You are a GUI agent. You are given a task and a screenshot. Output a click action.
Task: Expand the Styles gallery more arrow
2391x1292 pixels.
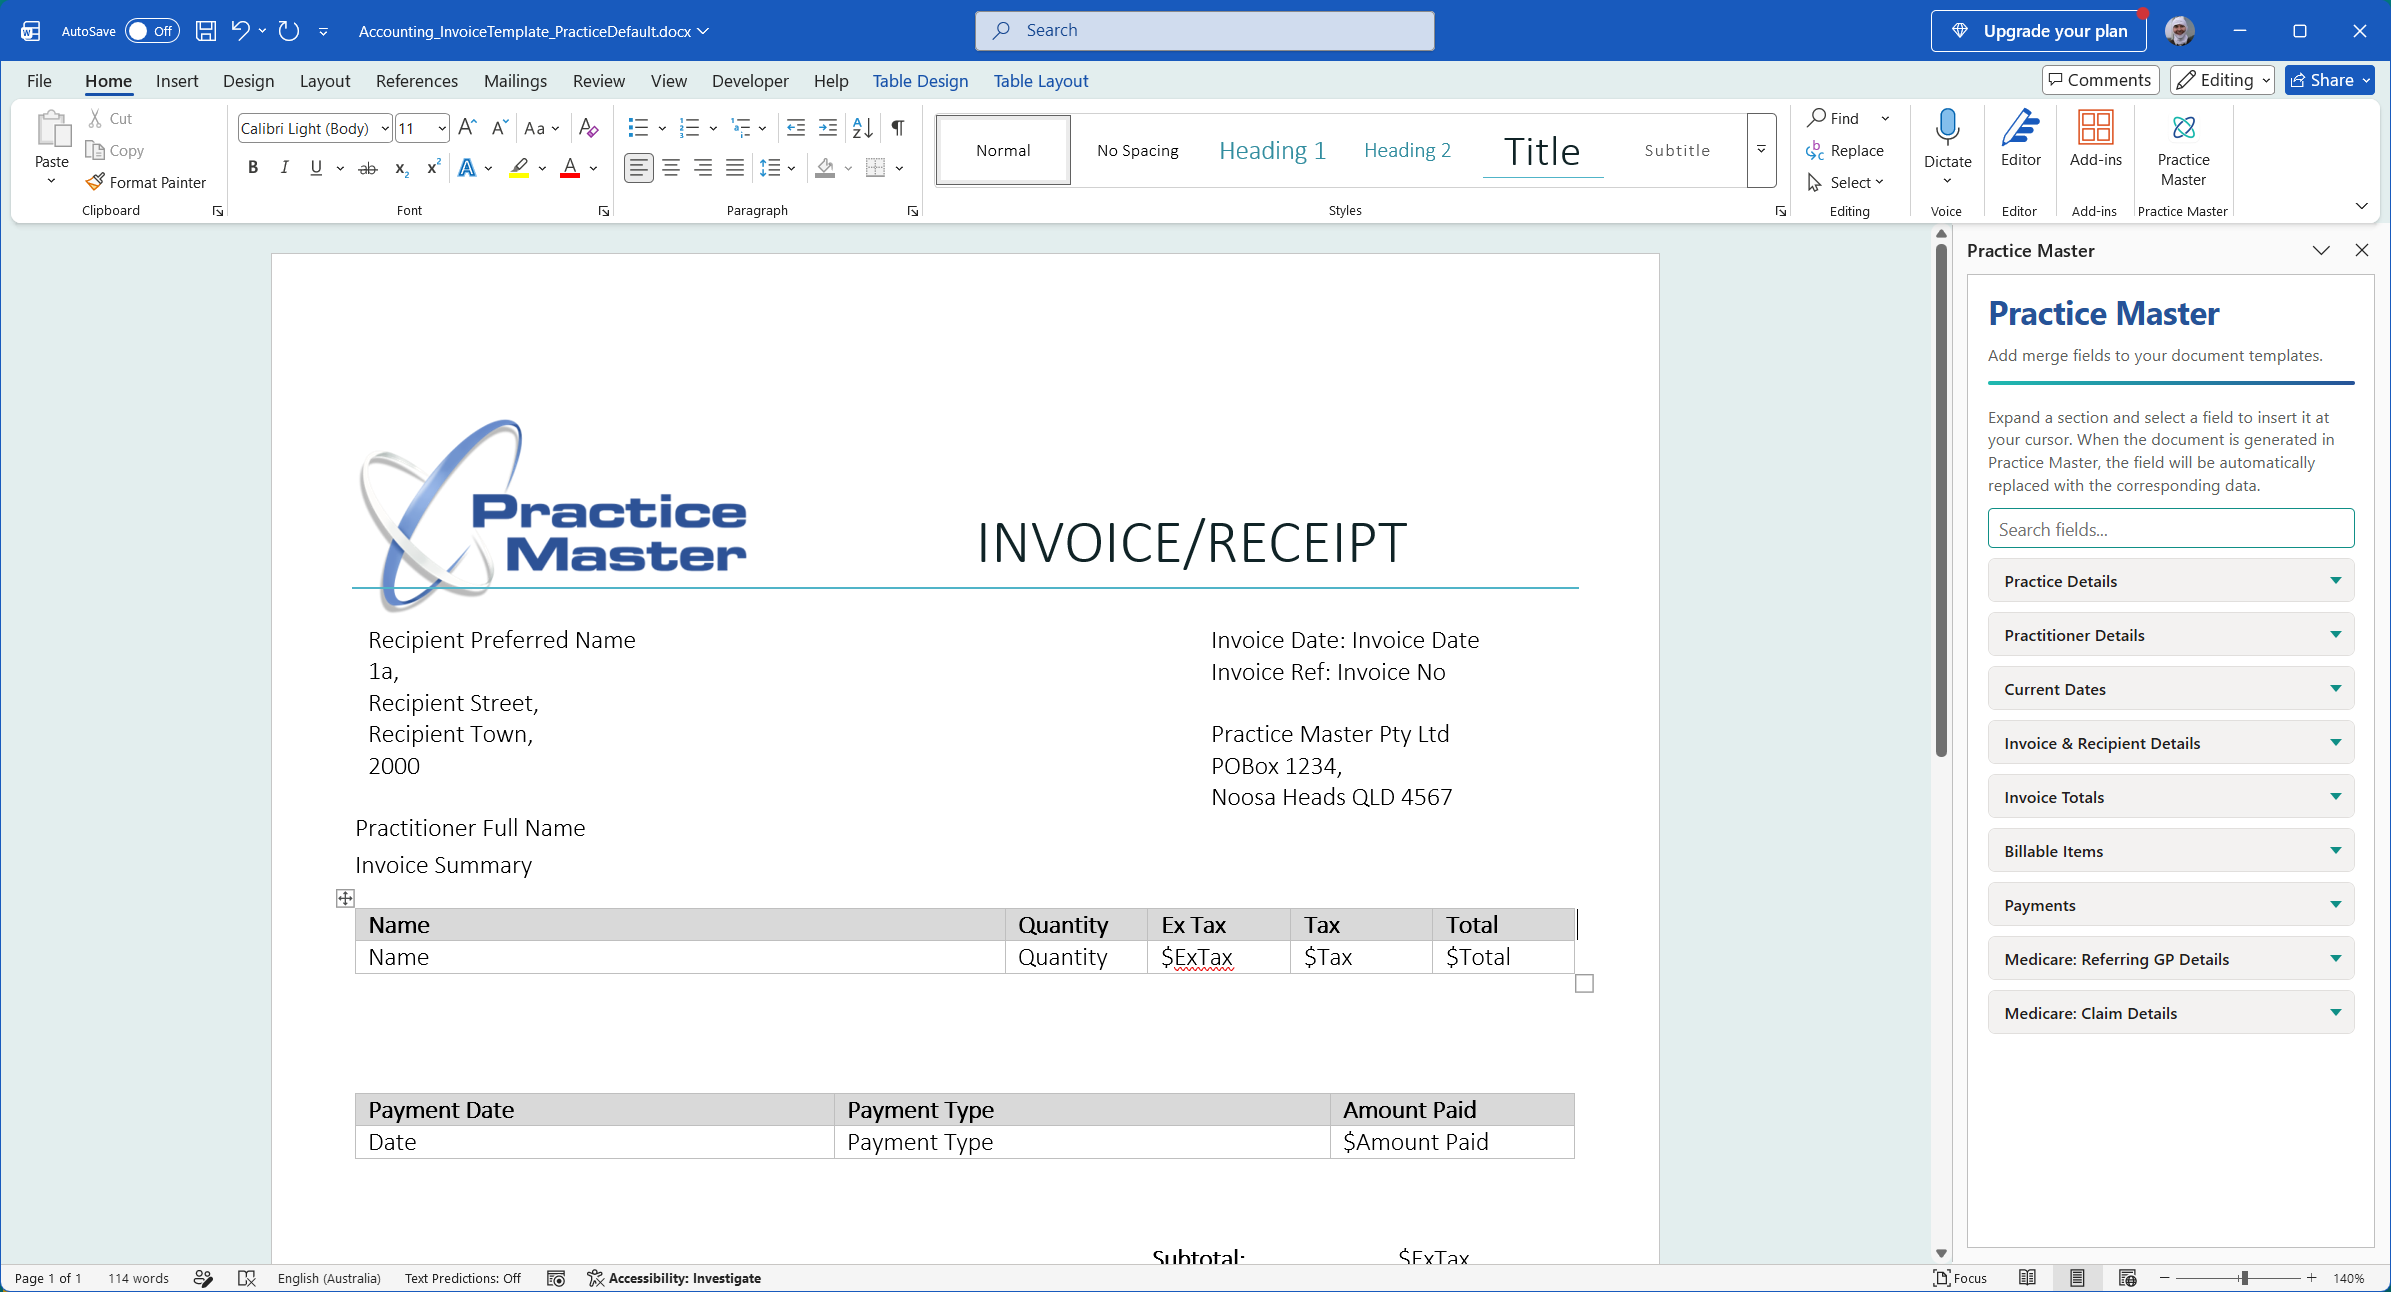pyautogui.click(x=1761, y=150)
